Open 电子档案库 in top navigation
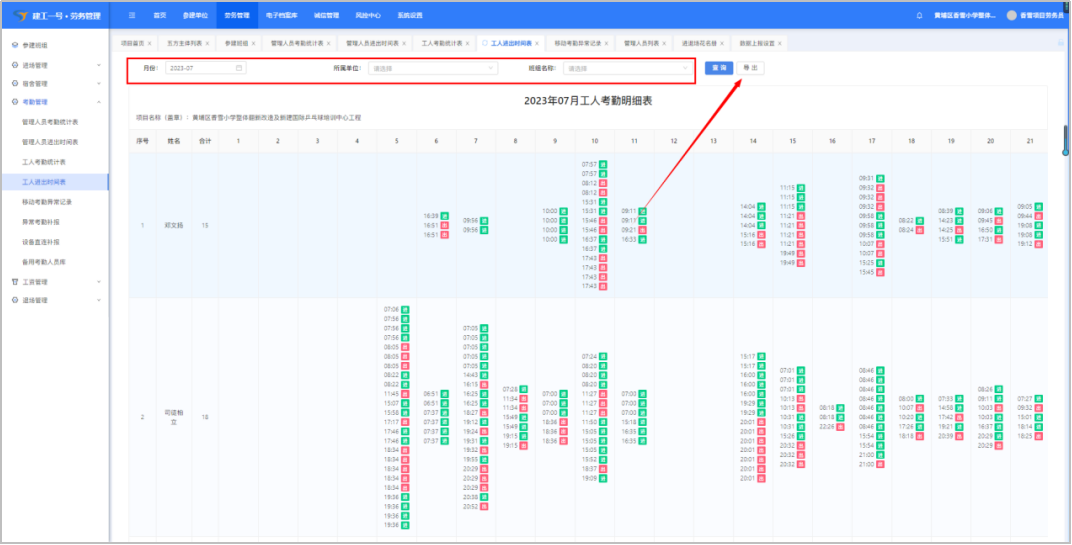The width and height of the screenshot is (1072, 545). (281, 15)
